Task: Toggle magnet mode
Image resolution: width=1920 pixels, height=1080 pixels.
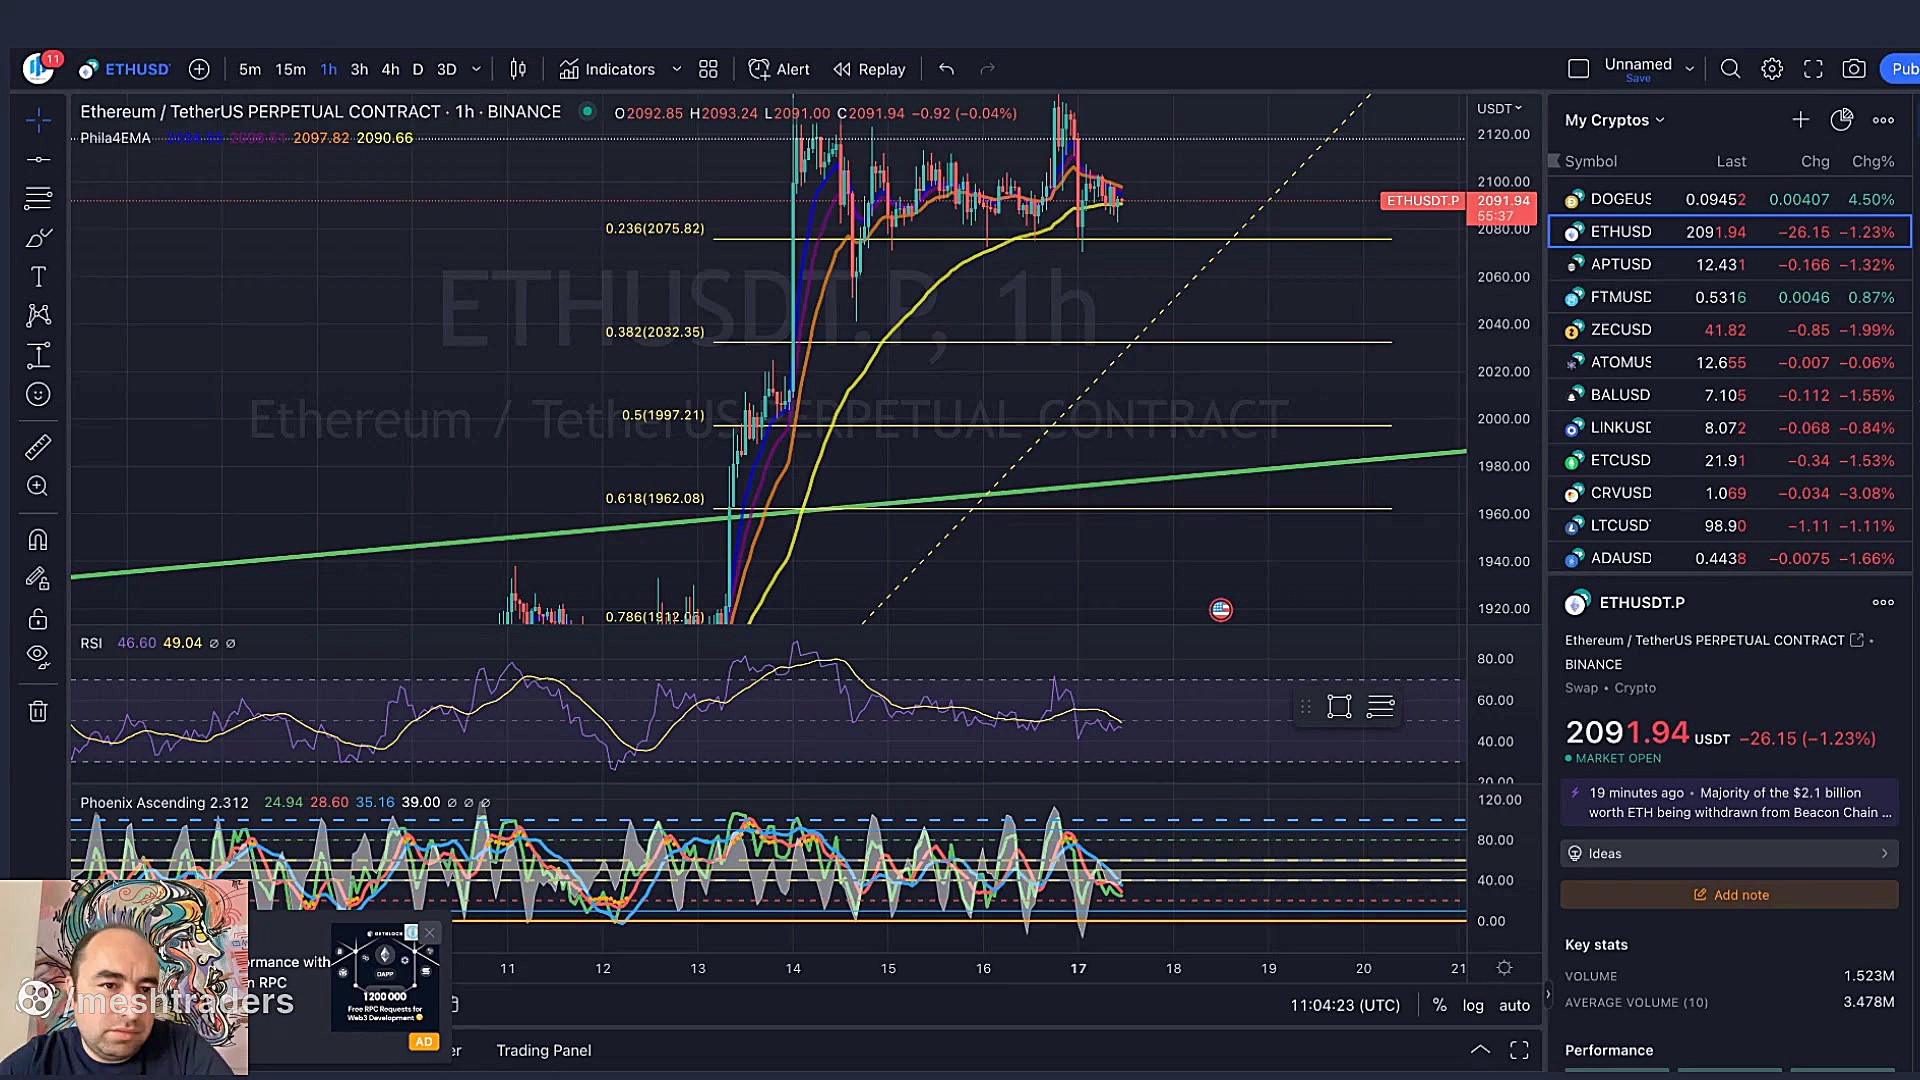Action: coord(38,540)
